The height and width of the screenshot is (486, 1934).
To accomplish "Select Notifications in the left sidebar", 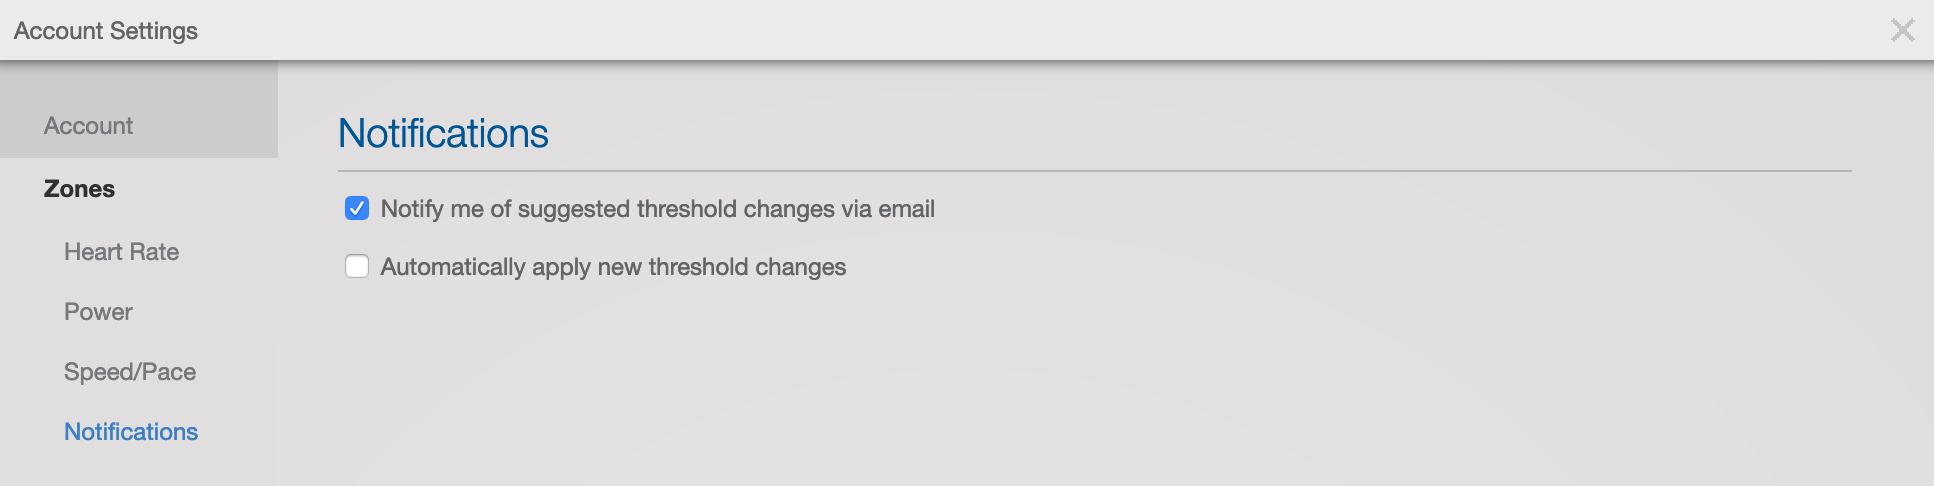I will (x=131, y=432).
